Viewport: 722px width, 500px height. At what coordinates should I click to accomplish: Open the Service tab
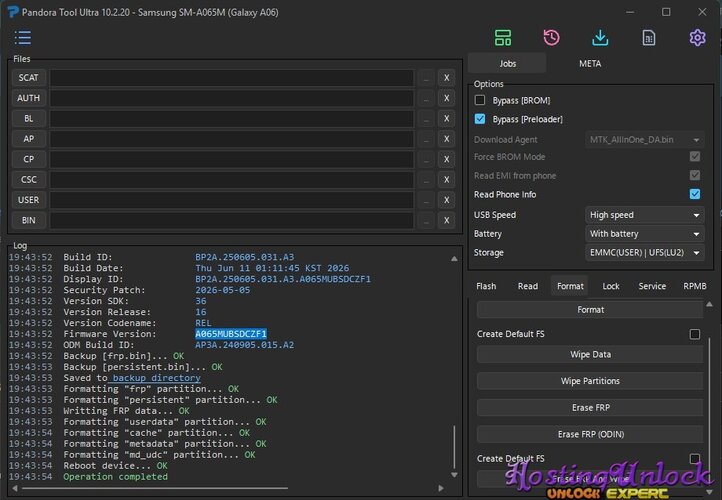coord(652,286)
